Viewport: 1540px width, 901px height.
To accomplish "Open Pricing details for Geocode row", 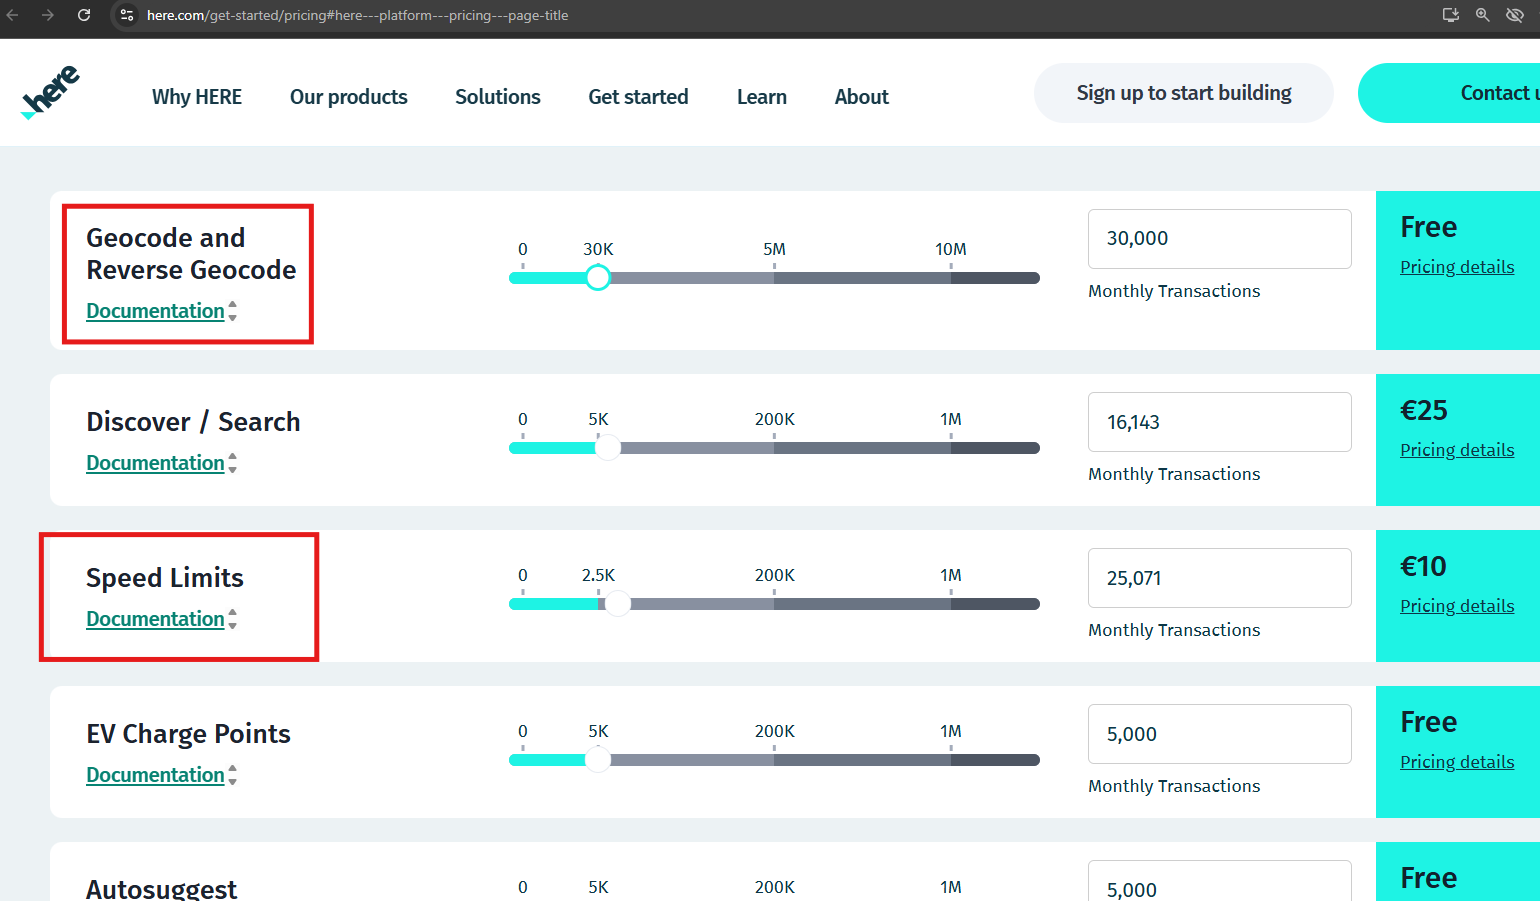I will point(1457,267).
